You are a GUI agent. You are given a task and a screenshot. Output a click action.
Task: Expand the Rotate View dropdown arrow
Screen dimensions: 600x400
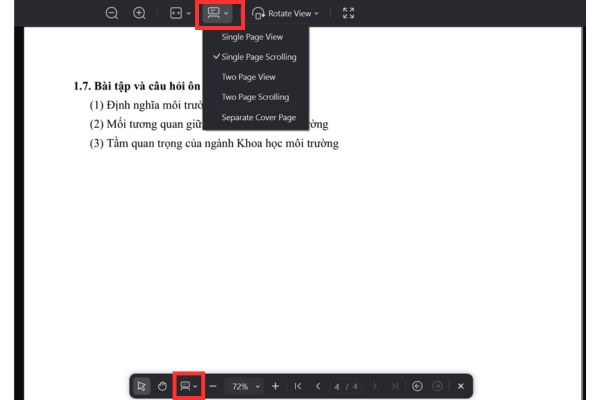tap(316, 13)
